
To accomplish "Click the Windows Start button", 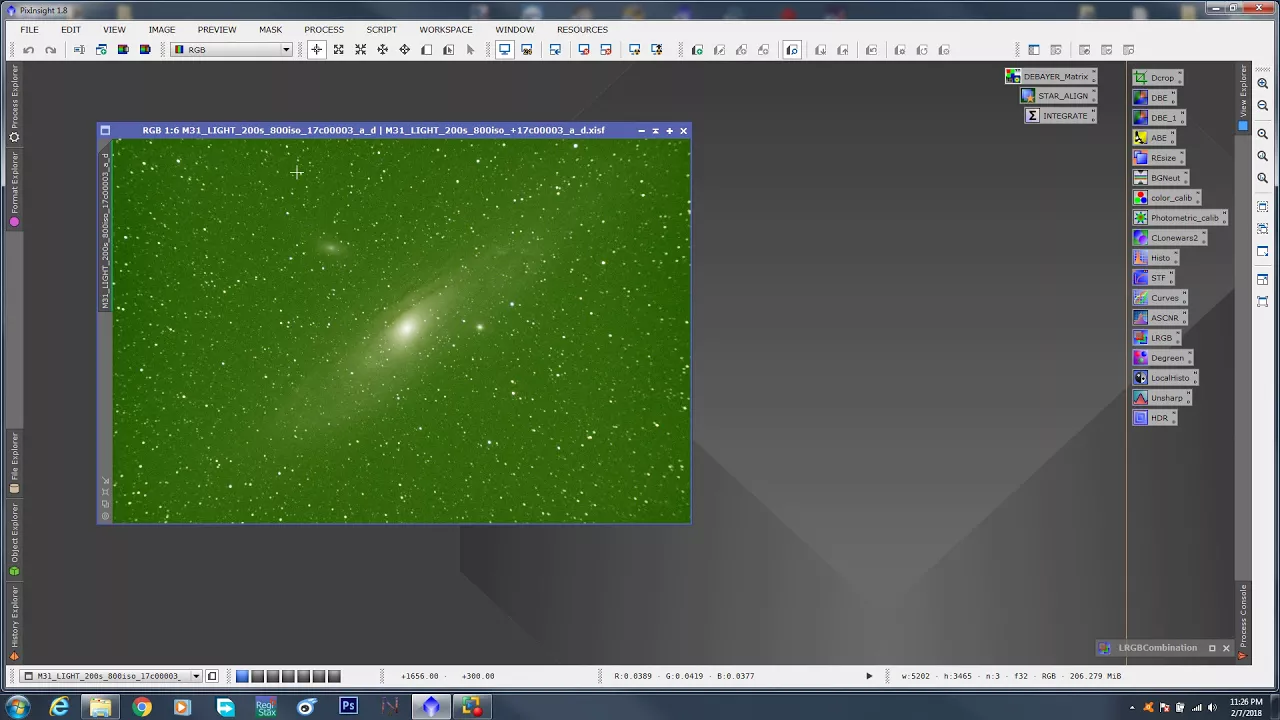I will pyautogui.click(x=17, y=707).
